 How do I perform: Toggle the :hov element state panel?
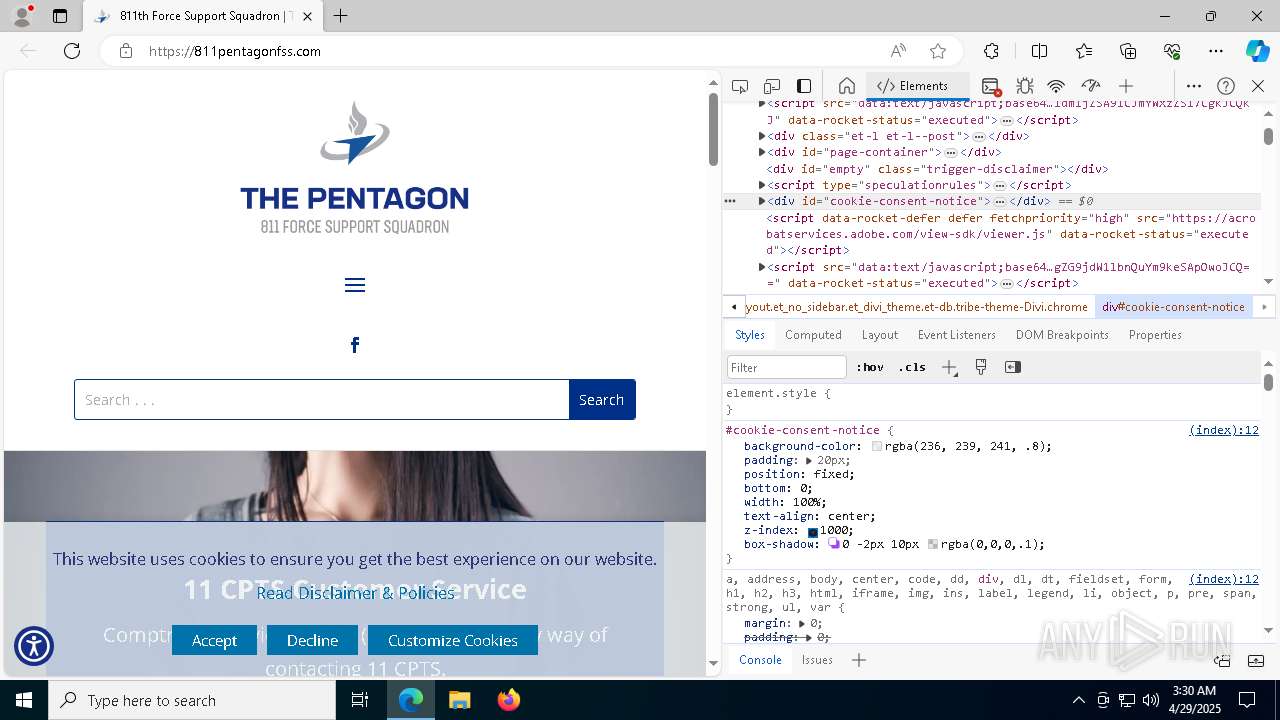click(870, 367)
